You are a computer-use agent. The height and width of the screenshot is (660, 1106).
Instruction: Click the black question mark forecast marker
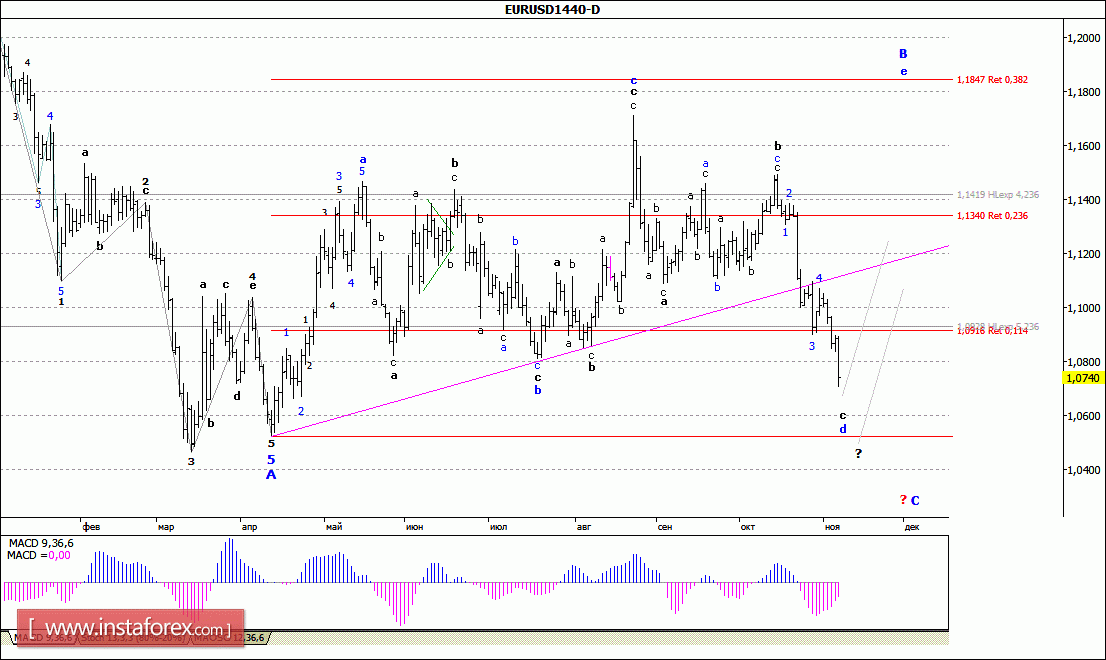pyautogui.click(x=858, y=454)
